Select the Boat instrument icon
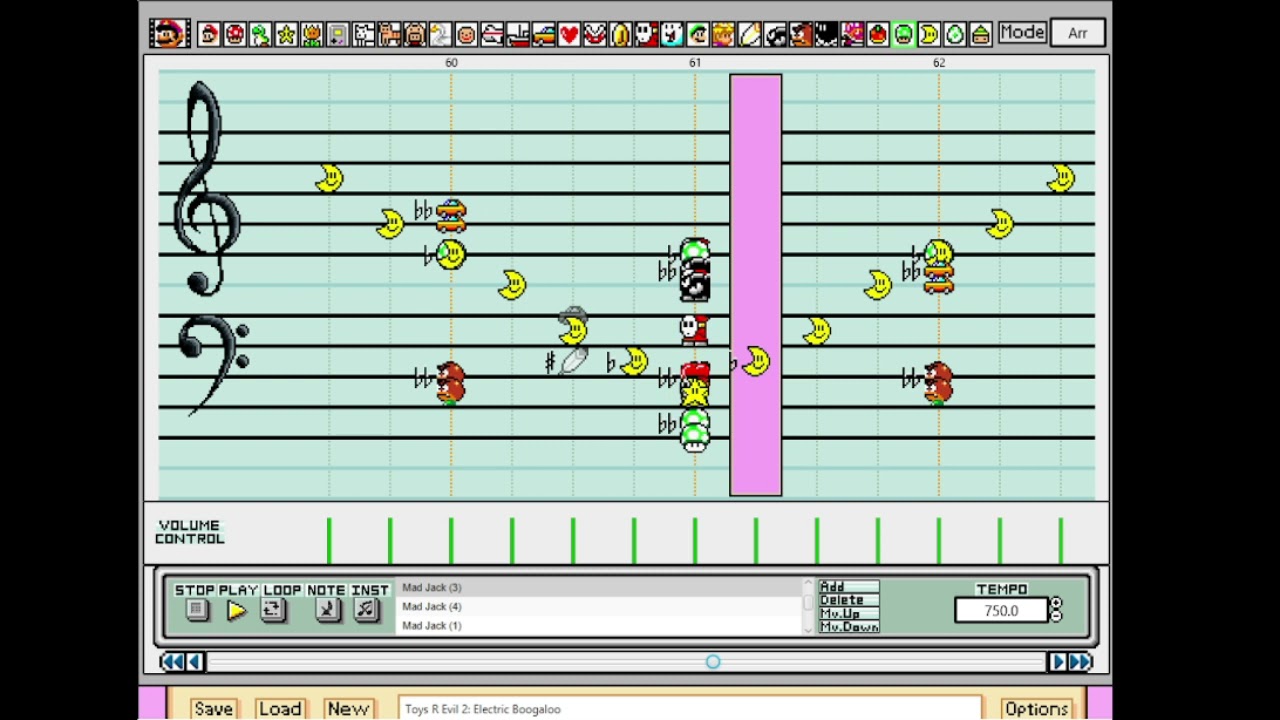1280x720 pixels. pyautogui.click(x=518, y=34)
